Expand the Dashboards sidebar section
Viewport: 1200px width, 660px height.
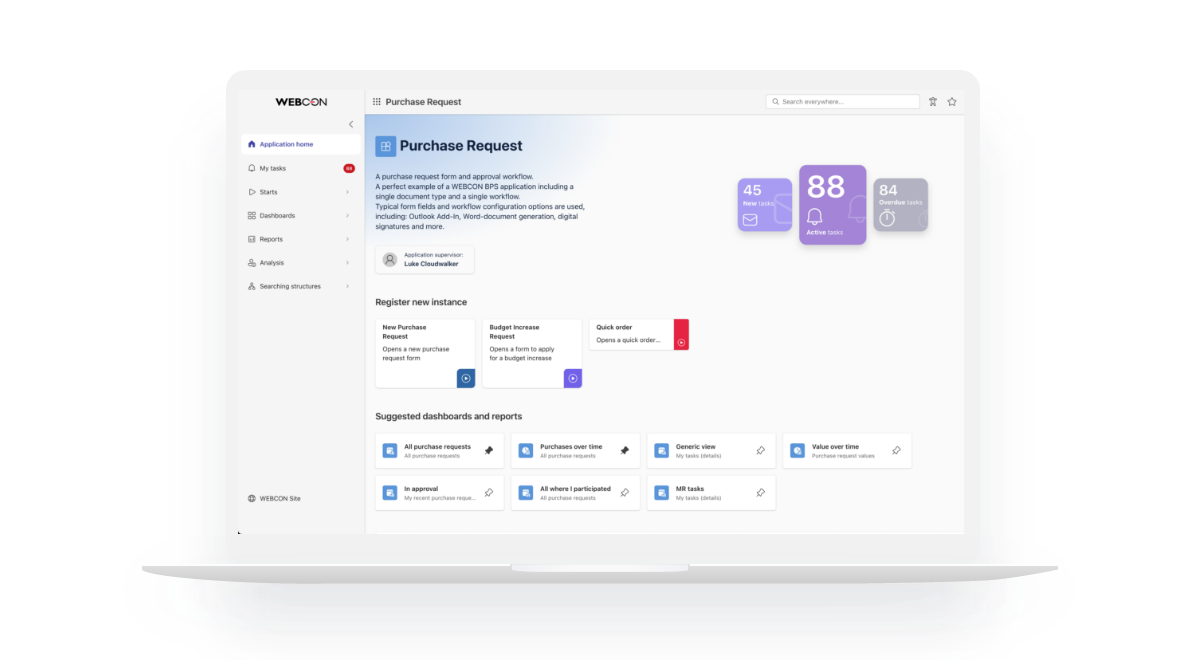point(347,216)
